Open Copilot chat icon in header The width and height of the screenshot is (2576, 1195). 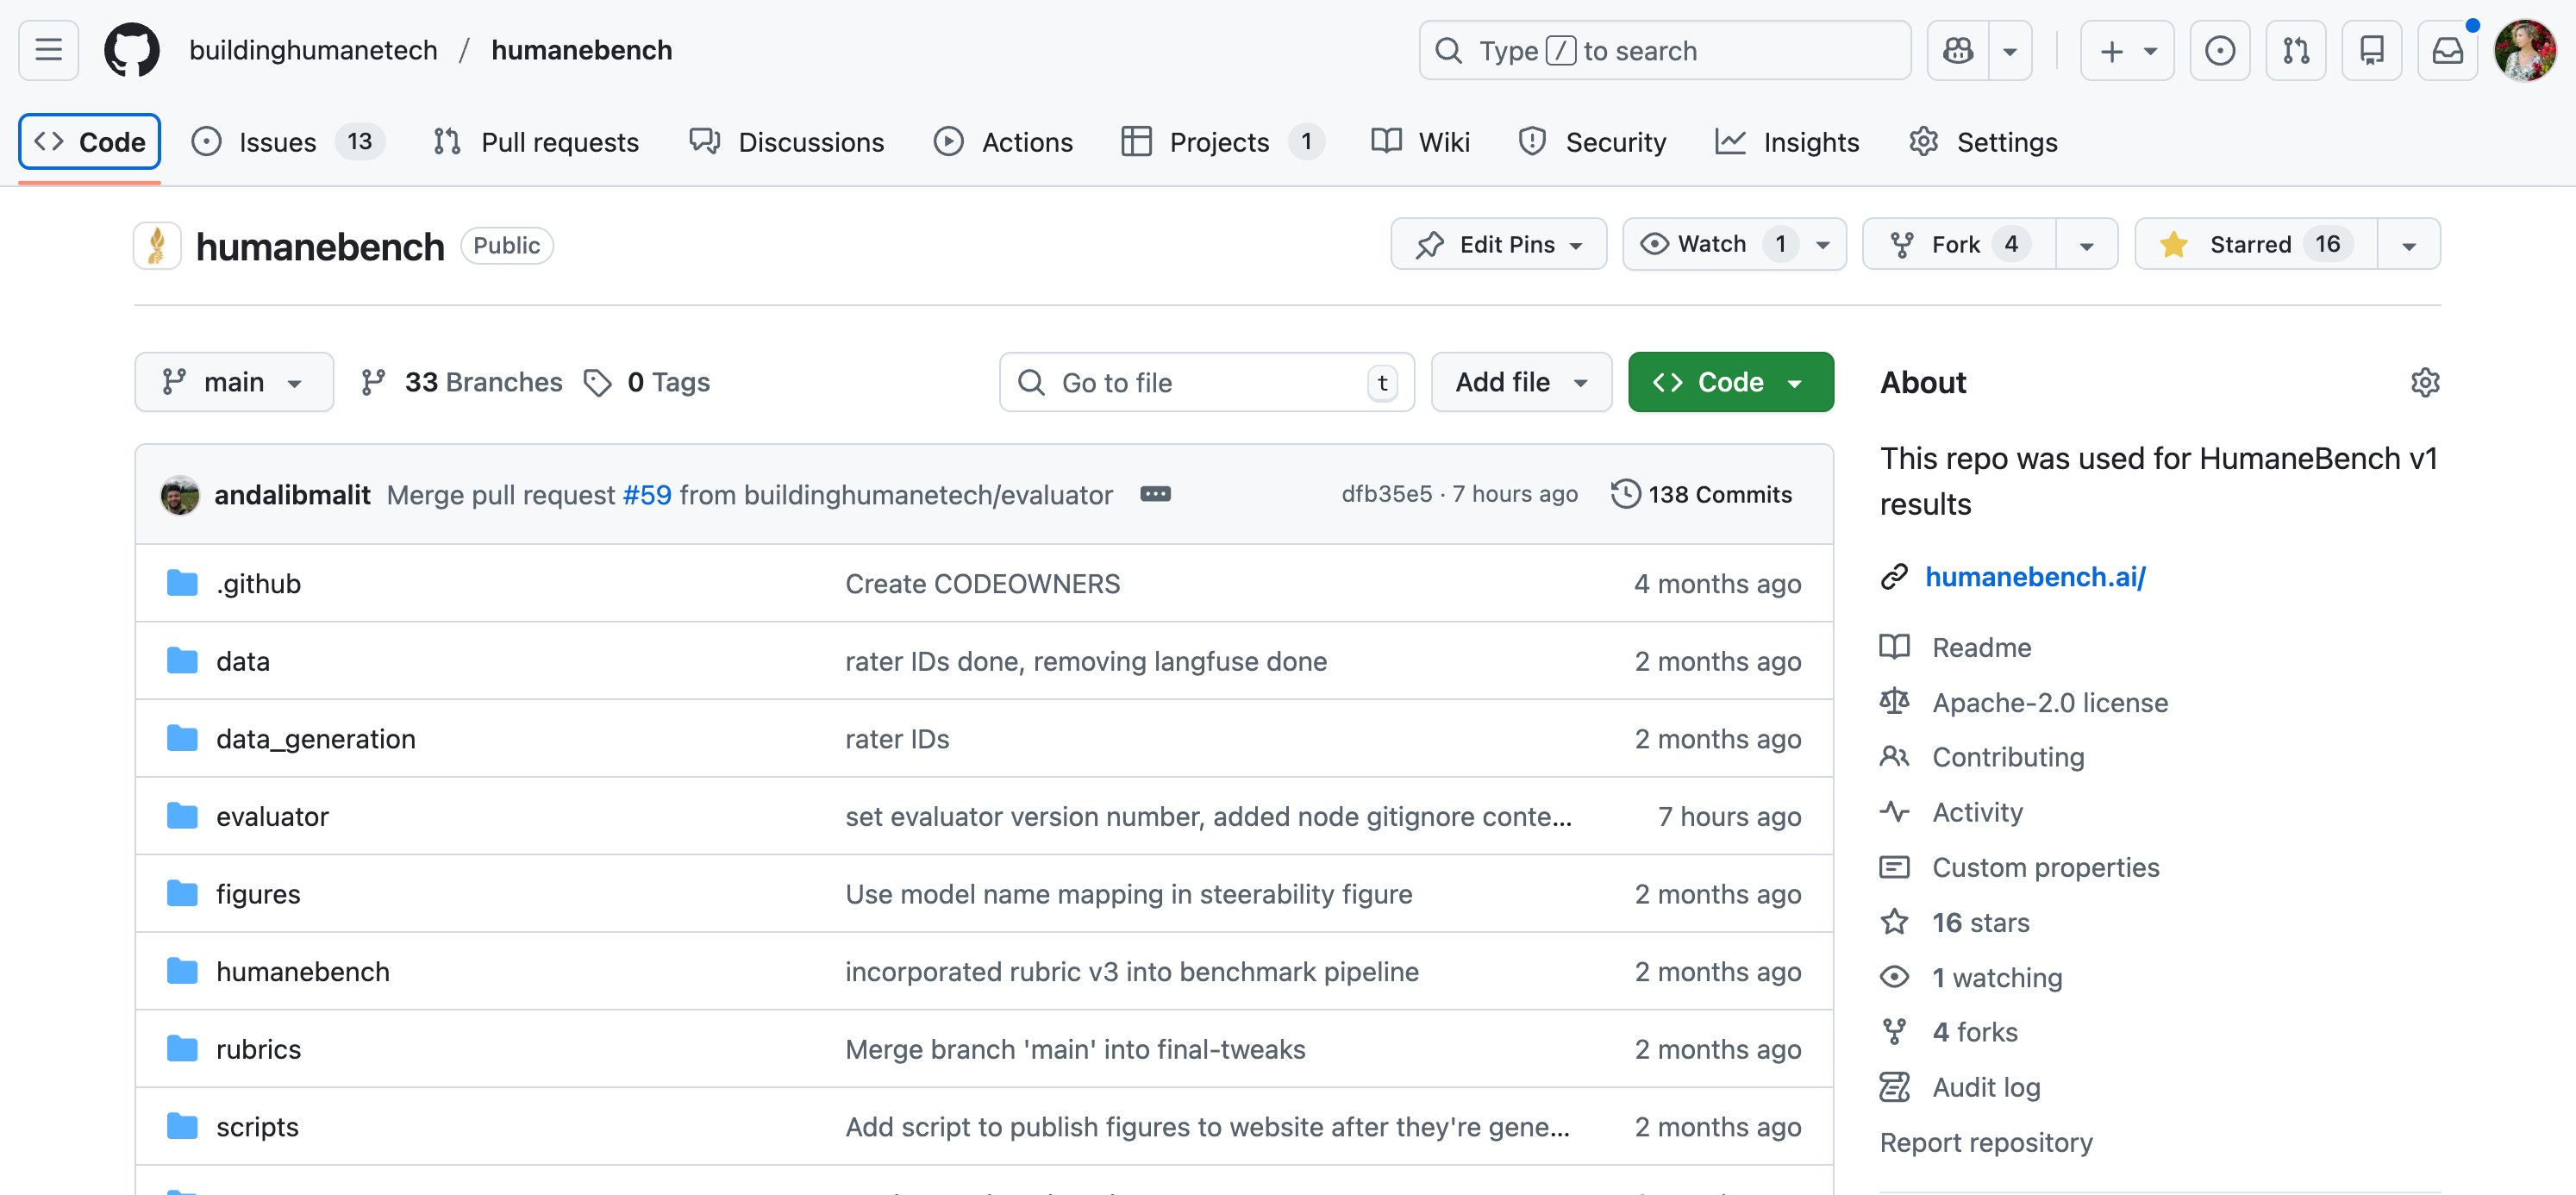point(1957,50)
